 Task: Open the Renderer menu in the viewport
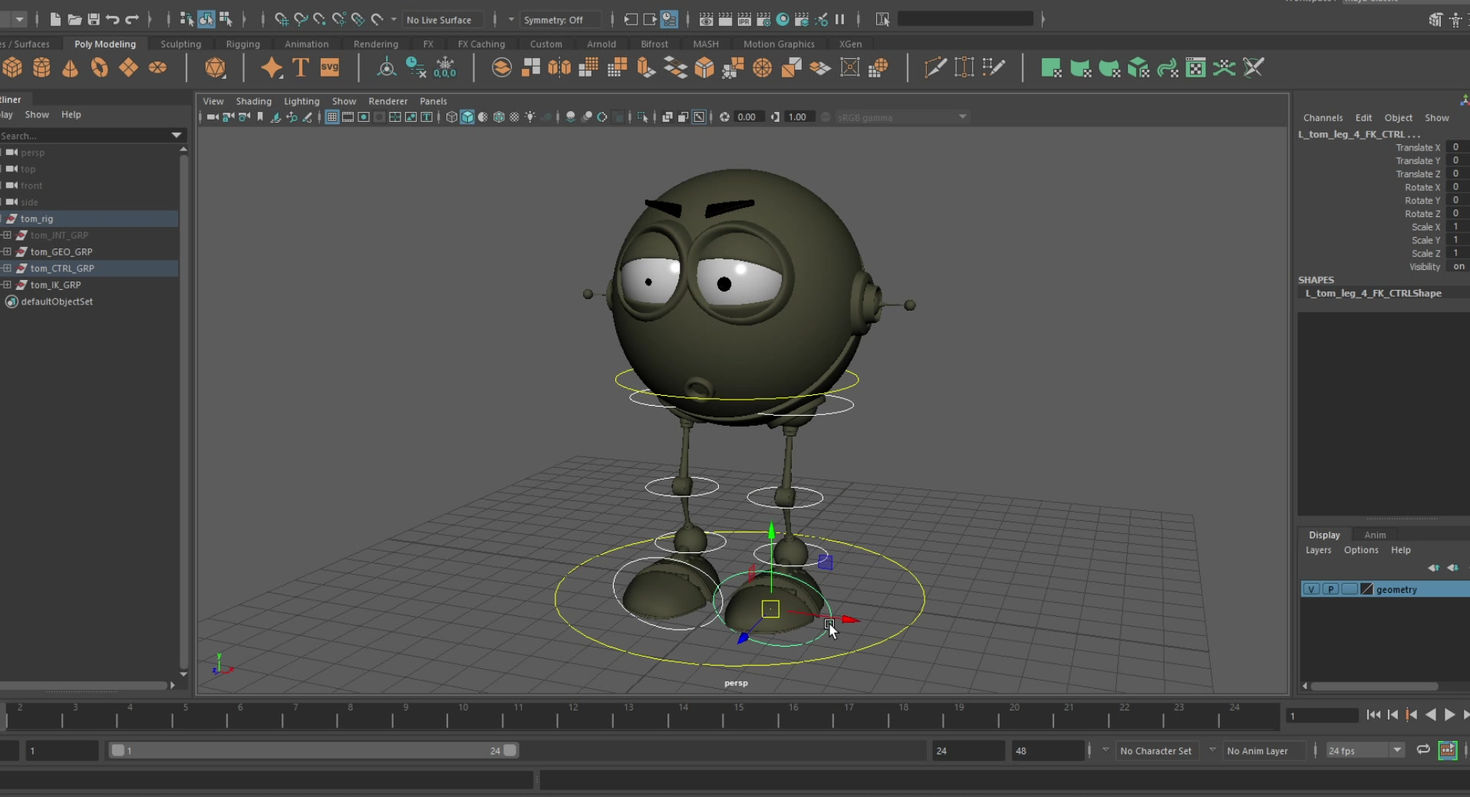click(x=387, y=101)
